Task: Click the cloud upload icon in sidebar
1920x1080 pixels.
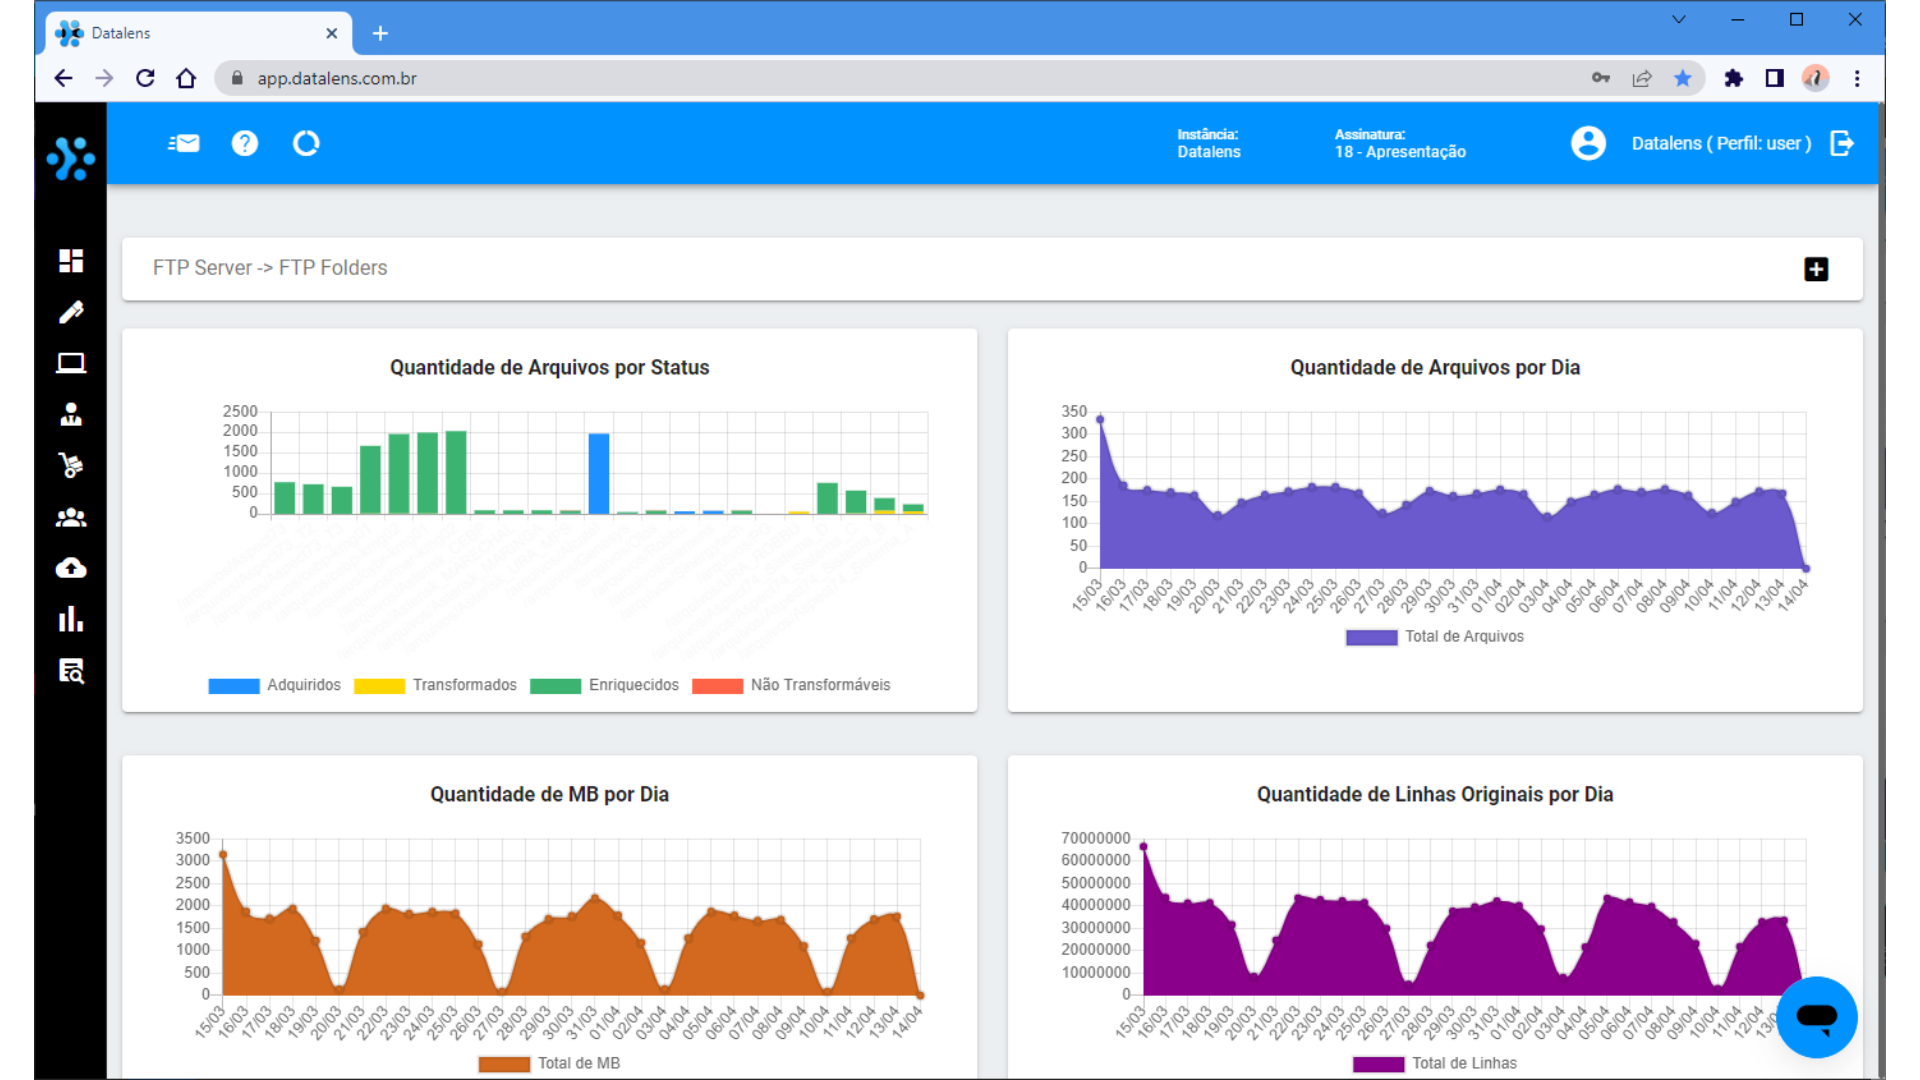Action: point(71,568)
